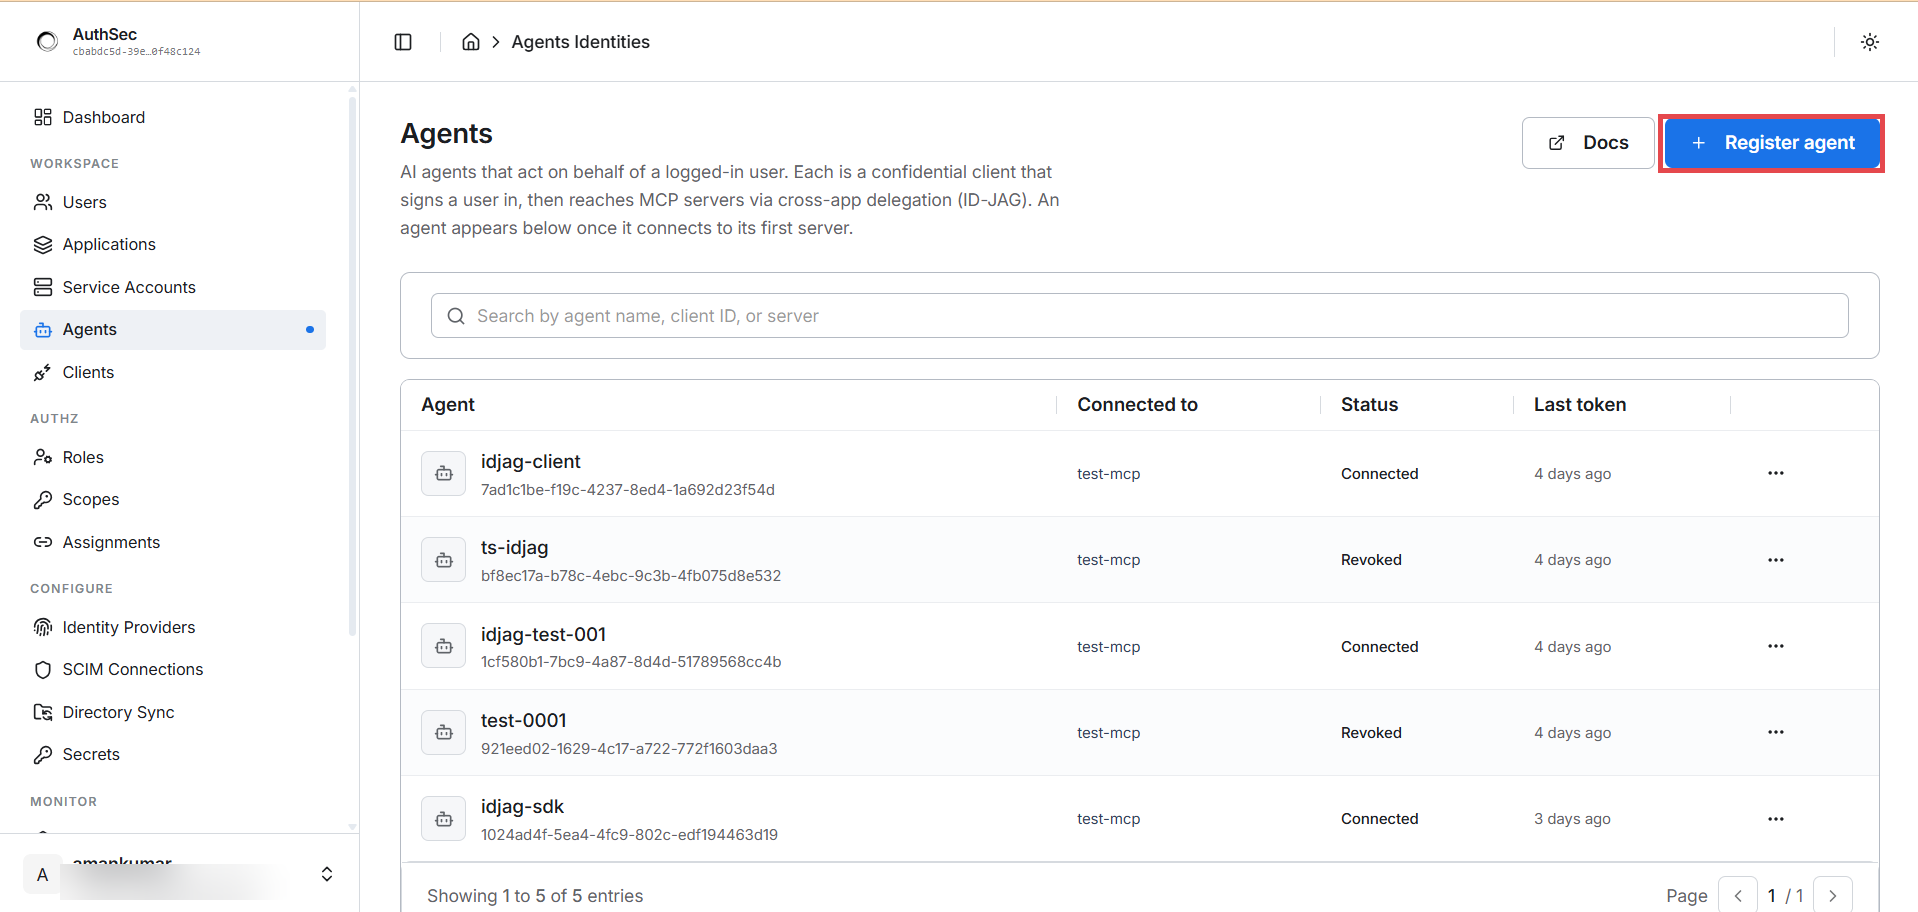Open actions menu for test-0001

tap(1775, 732)
